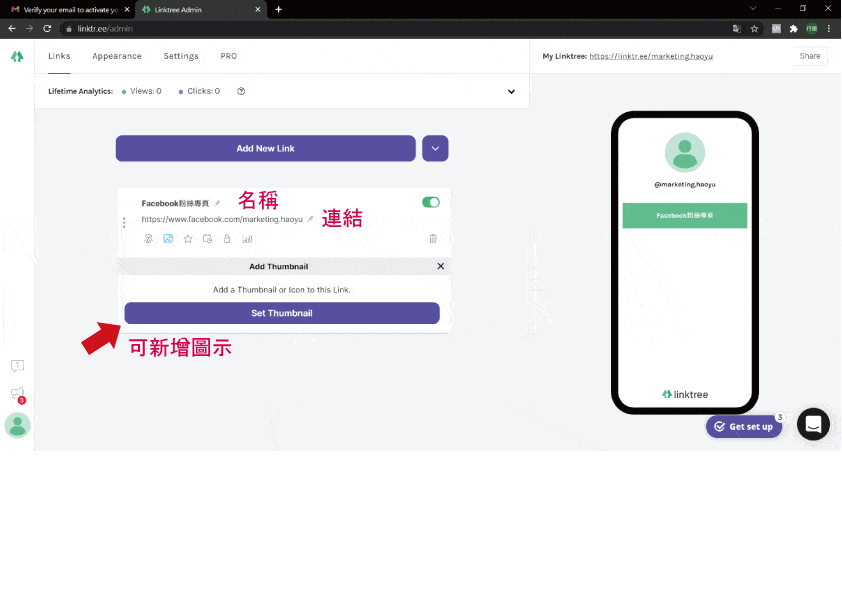Click the Share button
Screen dimensions: 842x595
coord(810,56)
